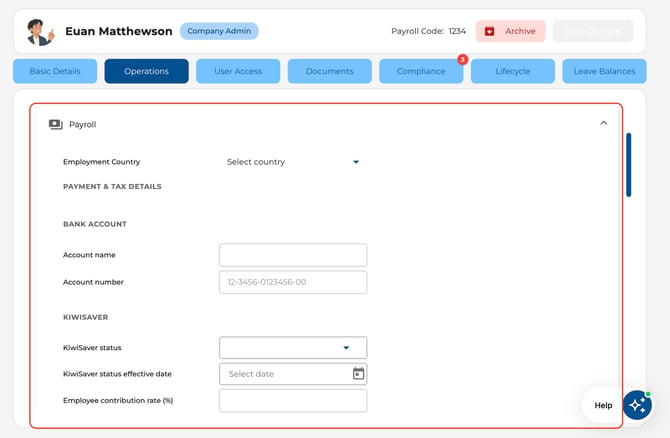670x438 pixels.
Task: Click the Compliance notification badge
Action: click(x=462, y=59)
